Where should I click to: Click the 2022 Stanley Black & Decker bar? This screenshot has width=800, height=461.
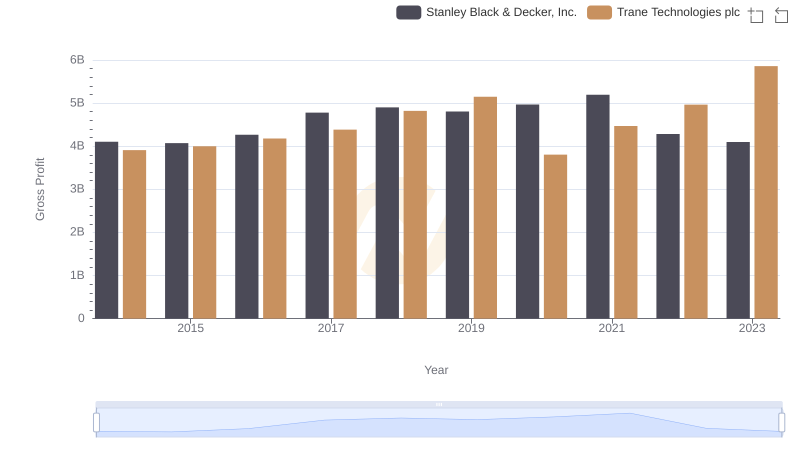tap(668, 226)
